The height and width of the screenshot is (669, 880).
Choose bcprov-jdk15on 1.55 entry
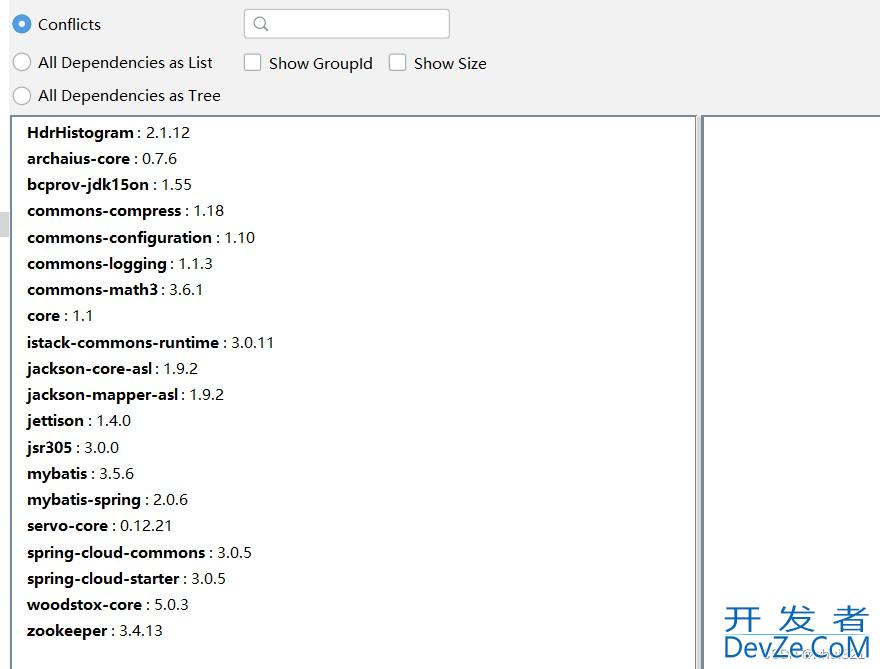(x=109, y=185)
